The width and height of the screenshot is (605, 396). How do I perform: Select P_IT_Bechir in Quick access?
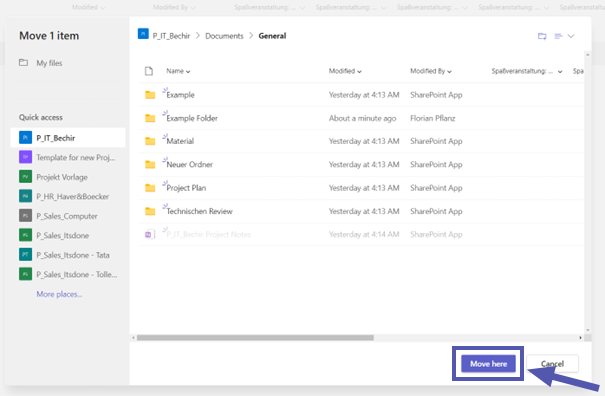[x=68, y=138]
